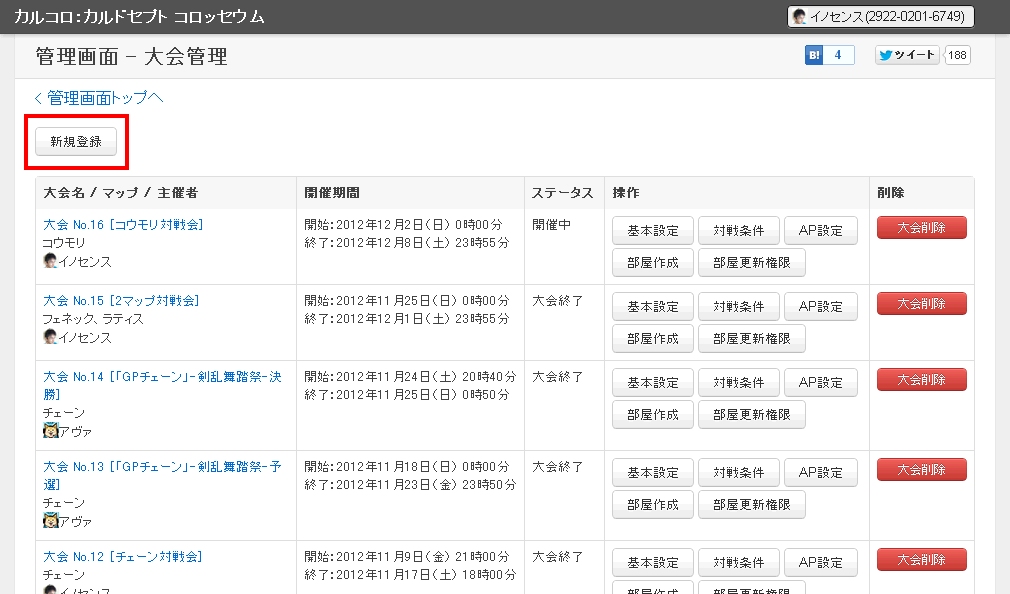The height and width of the screenshot is (594, 1010).
Task: Open 対戦条件 for tournament No.15
Action: click(737, 307)
